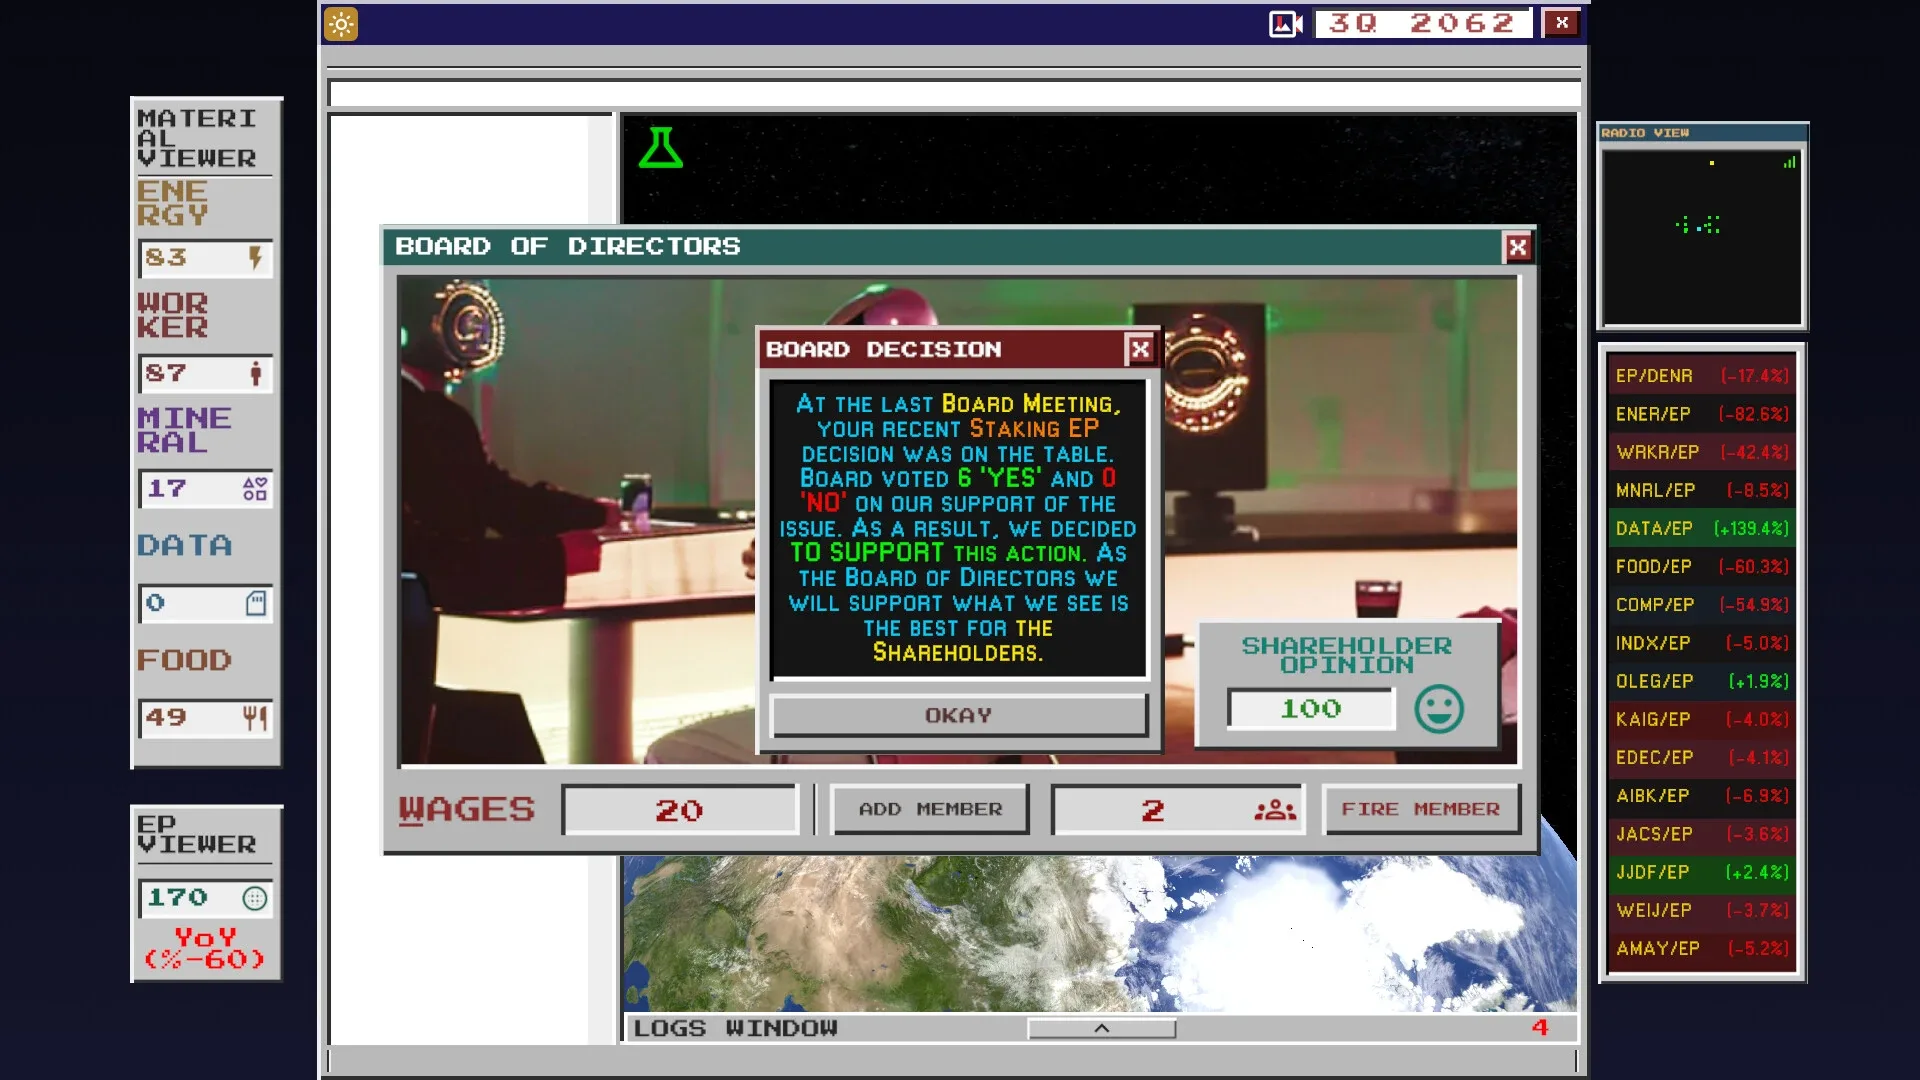Click the sun brightness icon
Viewport: 1920px width, 1080px height.
[x=341, y=24]
